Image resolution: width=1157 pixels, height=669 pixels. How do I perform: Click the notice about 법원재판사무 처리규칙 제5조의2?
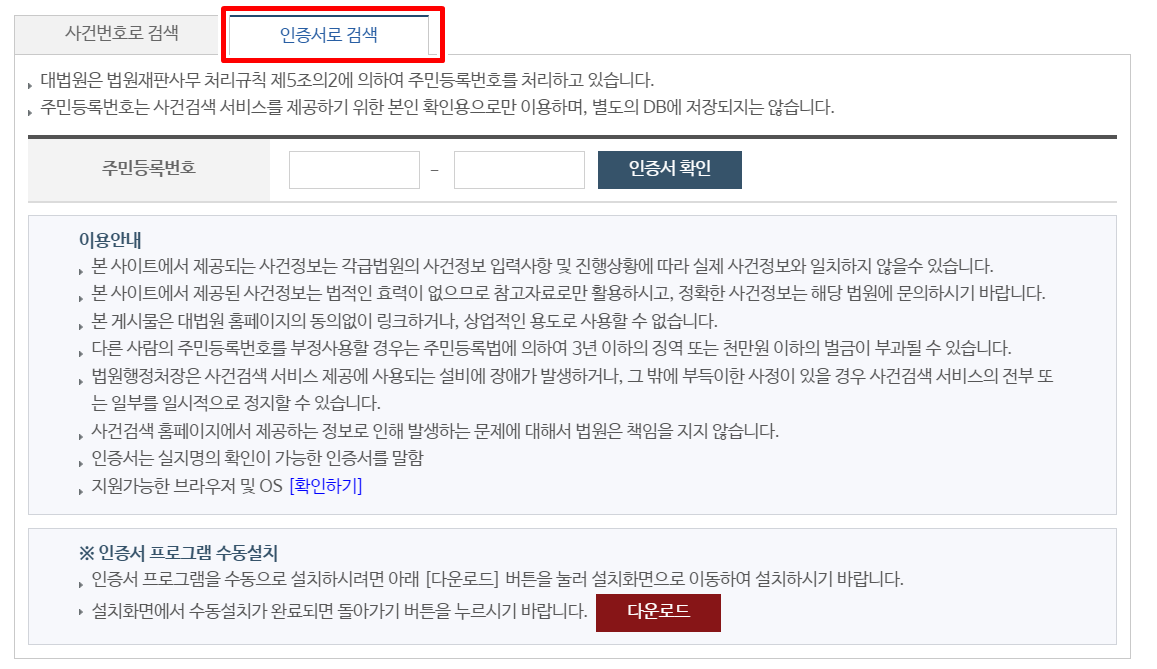click(x=347, y=80)
